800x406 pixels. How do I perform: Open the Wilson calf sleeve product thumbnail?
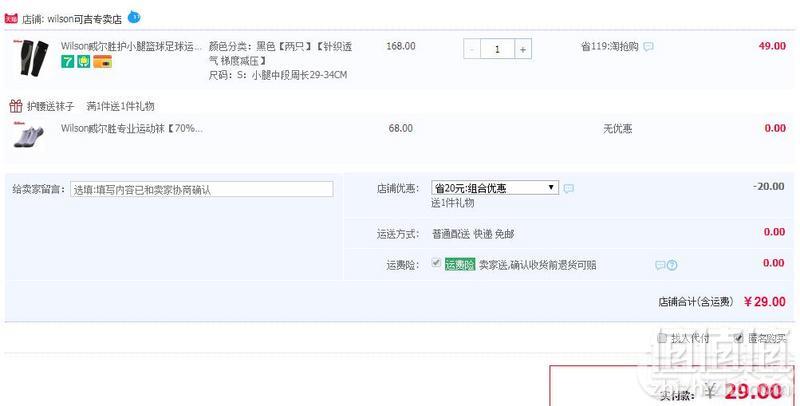(x=32, y=57)
